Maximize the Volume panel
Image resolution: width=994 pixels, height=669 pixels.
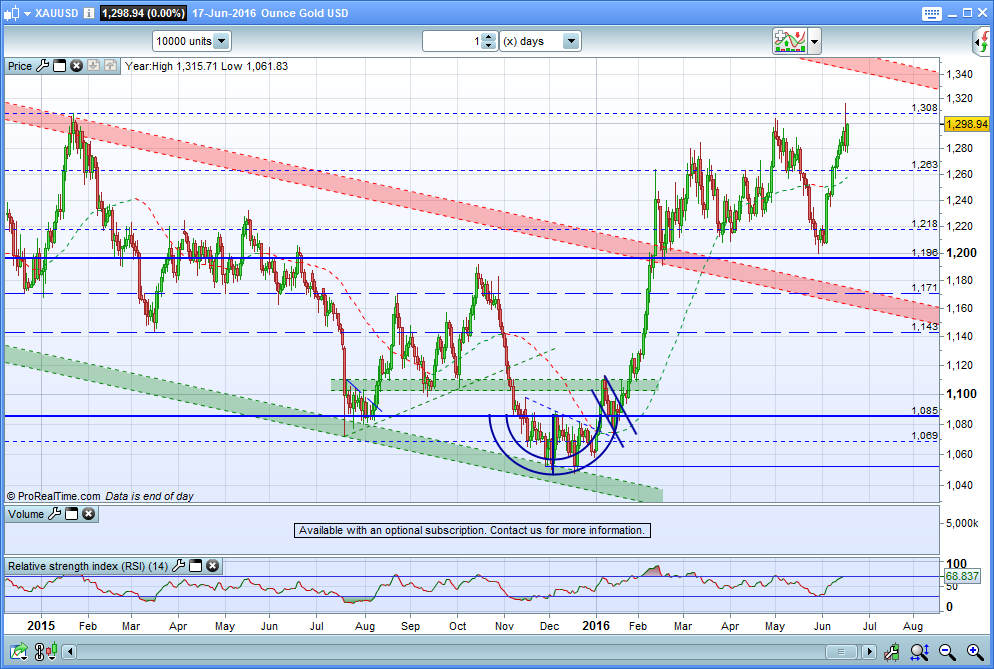pyautogui.click(x=72, y=514)
